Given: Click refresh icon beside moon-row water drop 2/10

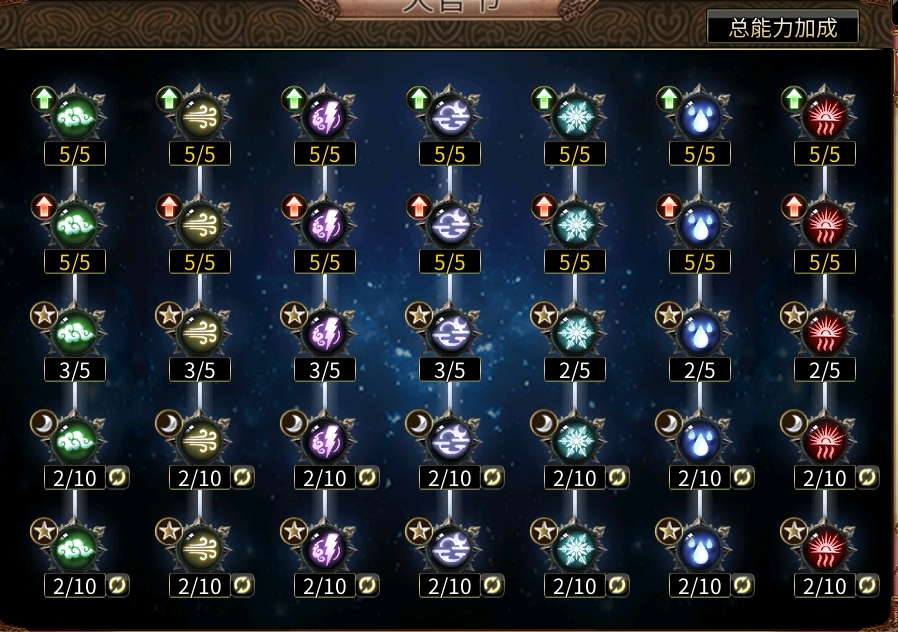Looking at the screenshot, I should [742, 477].
